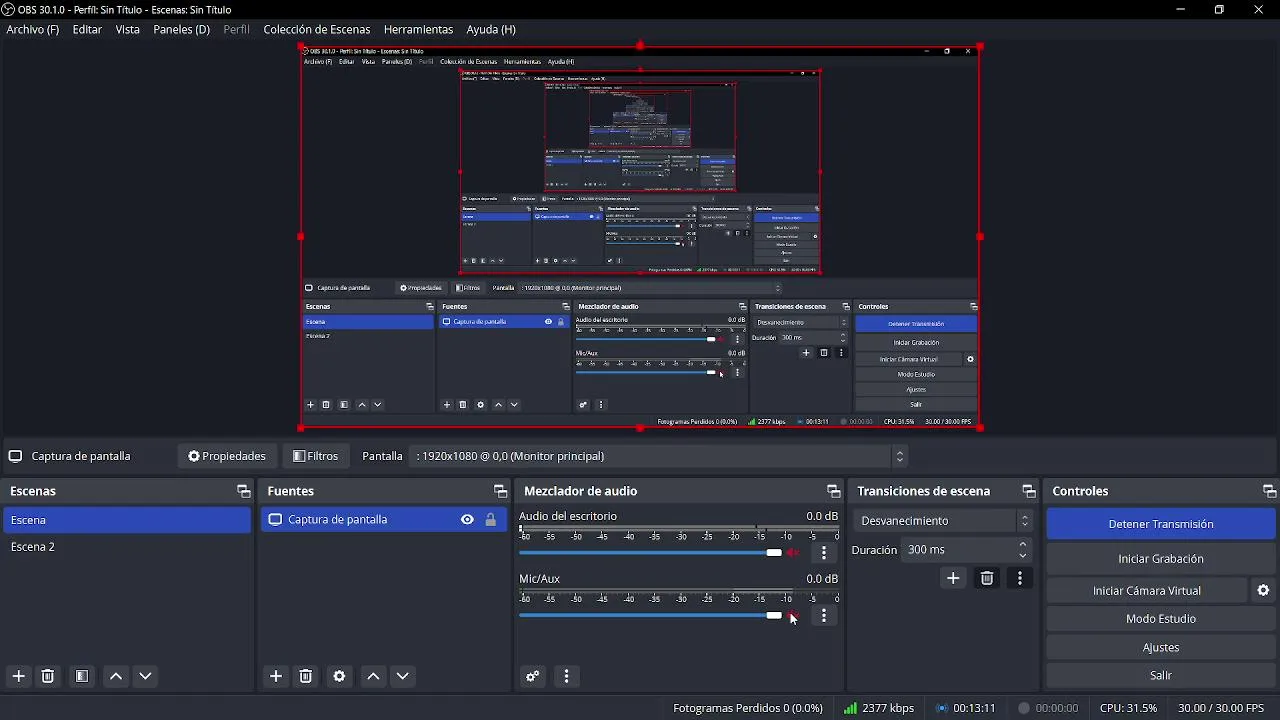Screen dimensions: 1280x720
Task: Open the Editar menu
Action: [87, 30]
